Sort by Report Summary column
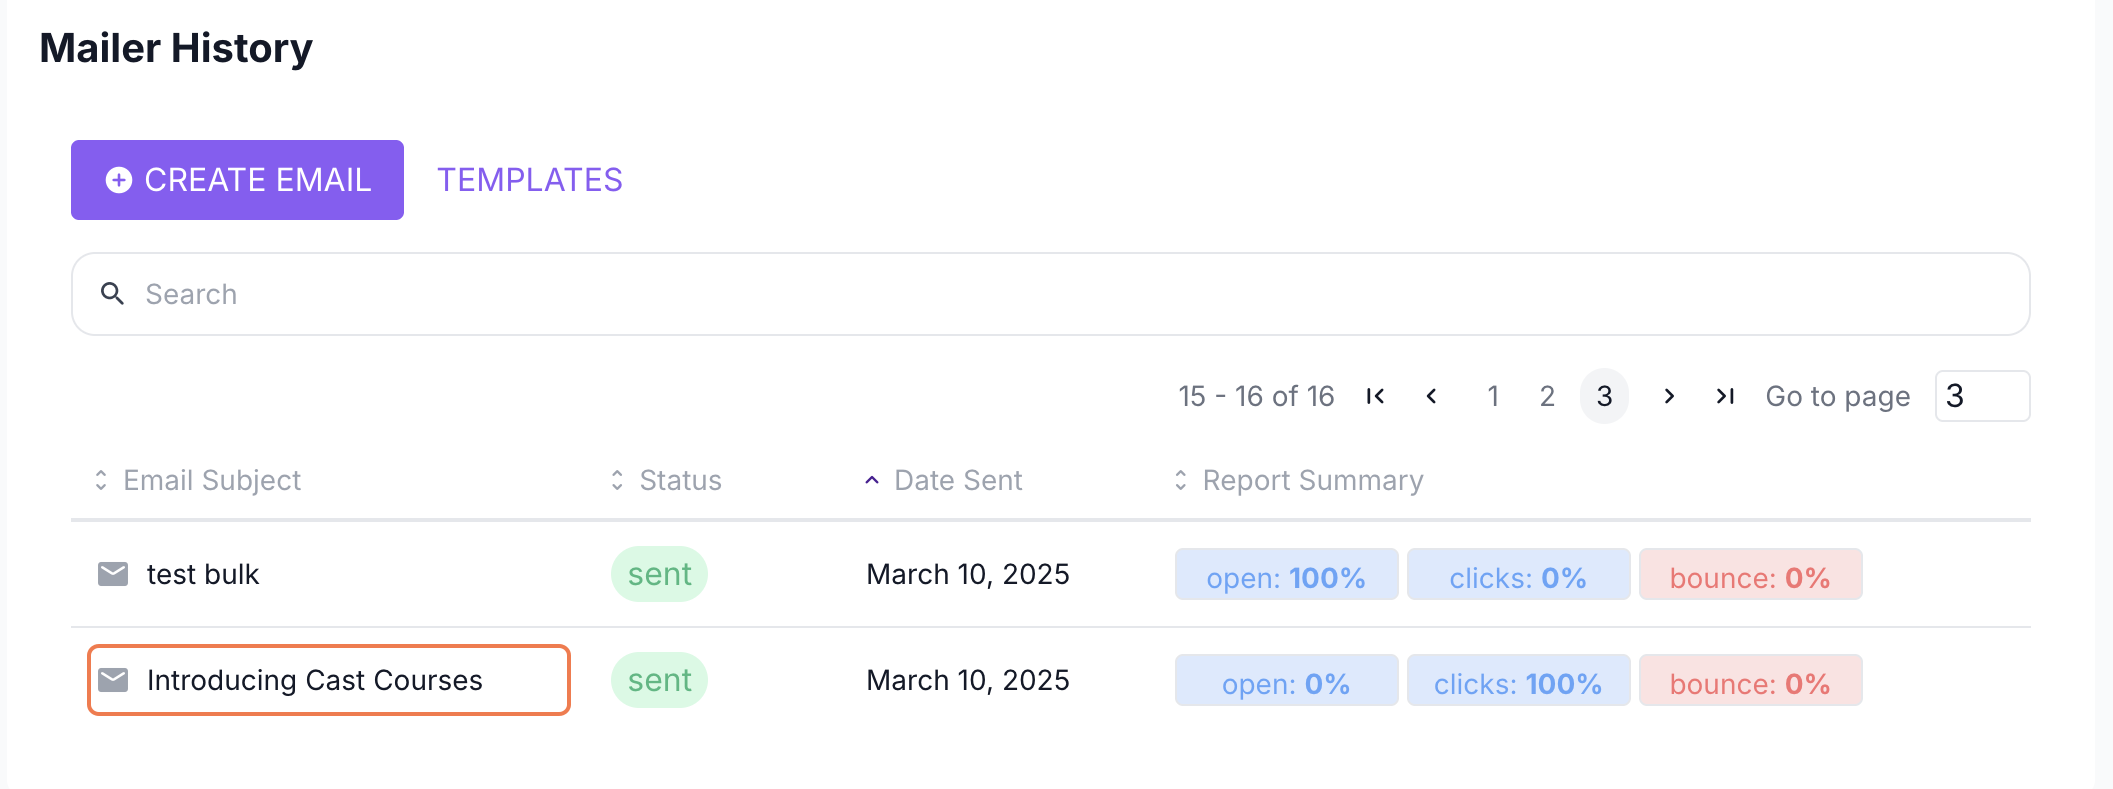The height and width of the screenshot is (789, 2113). (1312, 481)
